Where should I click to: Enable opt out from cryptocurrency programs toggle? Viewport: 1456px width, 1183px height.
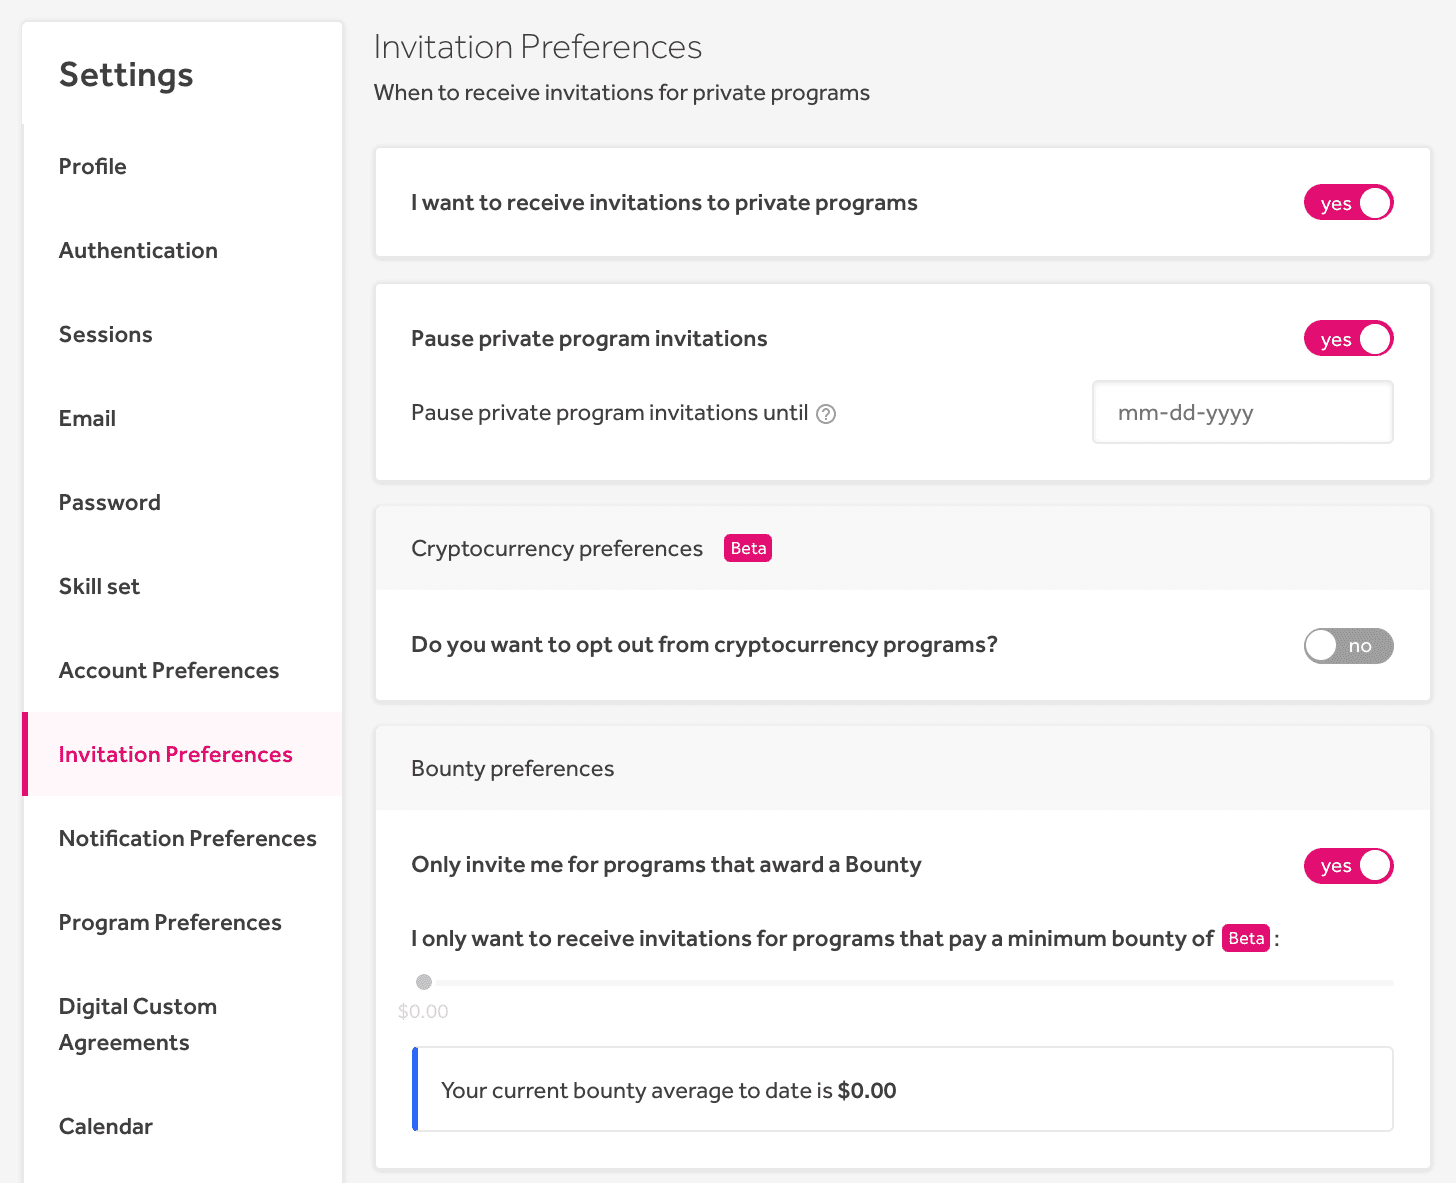pyautogui.click(x=1348, y=646)
